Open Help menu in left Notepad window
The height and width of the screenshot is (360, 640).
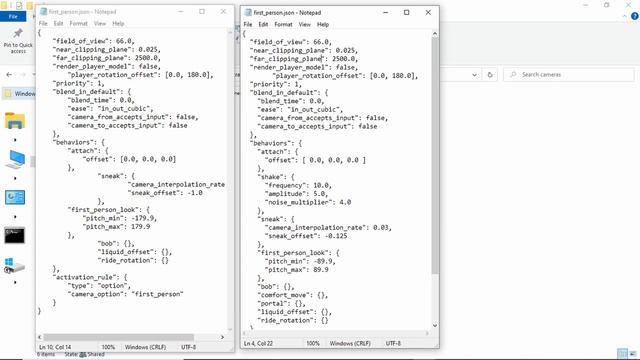coord(118,24)
